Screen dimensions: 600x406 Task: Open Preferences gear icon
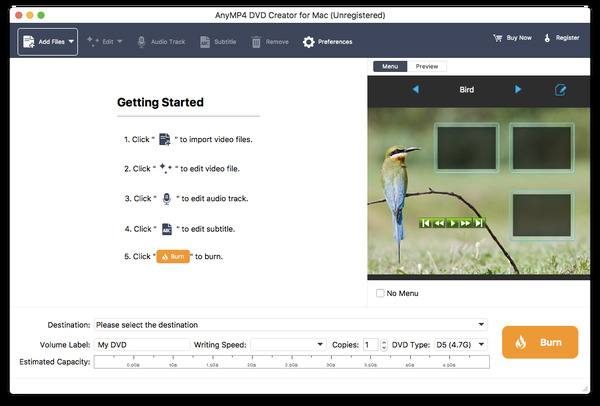[308, 42]
